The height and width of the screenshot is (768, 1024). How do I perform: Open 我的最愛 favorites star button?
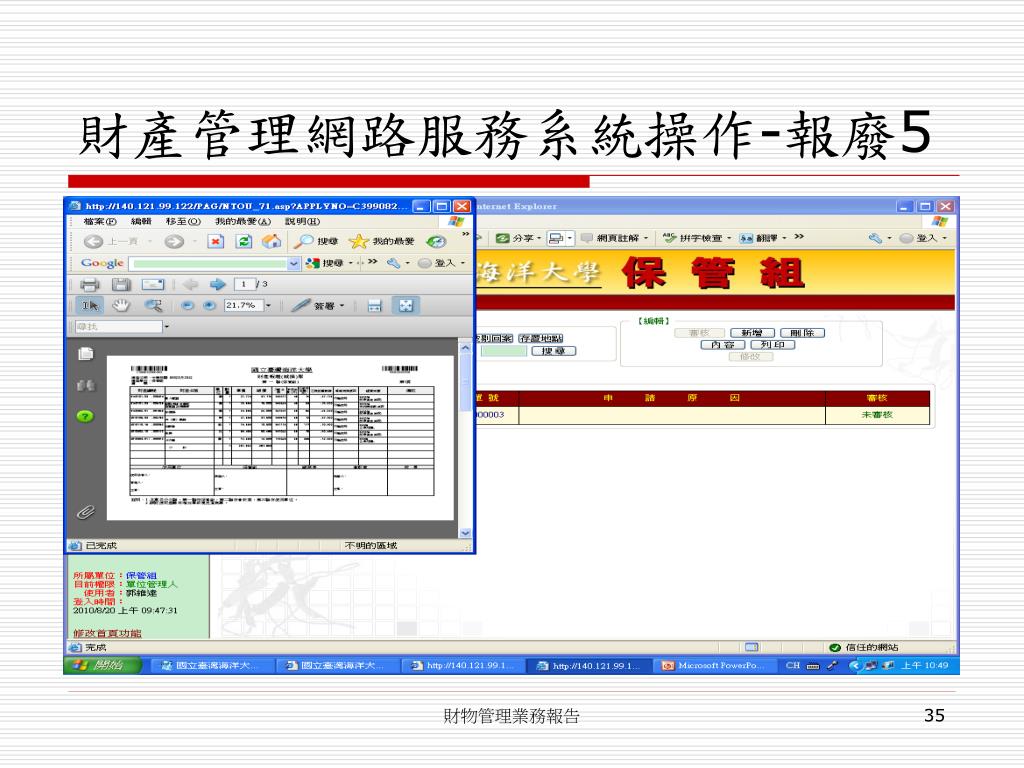(x=382, y=242)
